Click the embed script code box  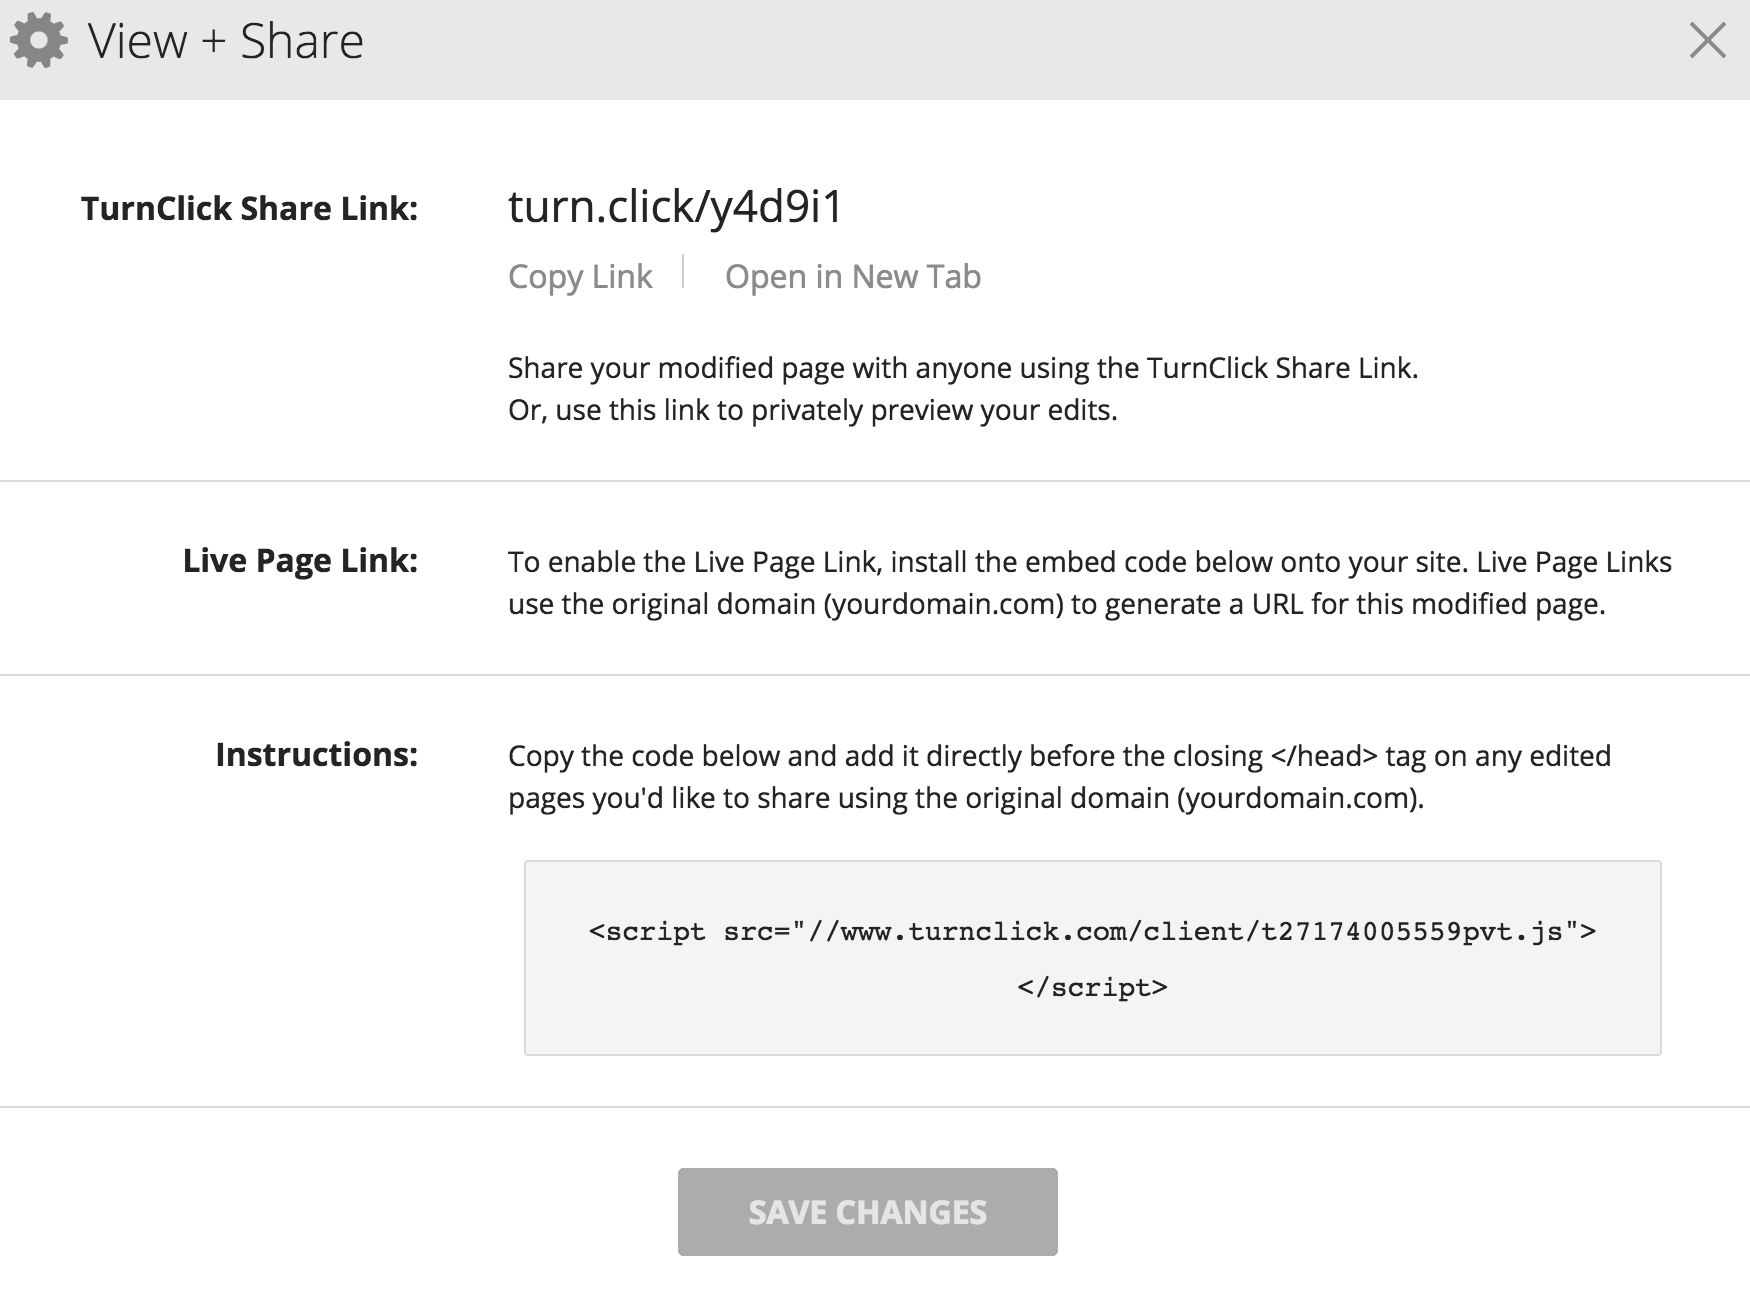pos(1092,958)
